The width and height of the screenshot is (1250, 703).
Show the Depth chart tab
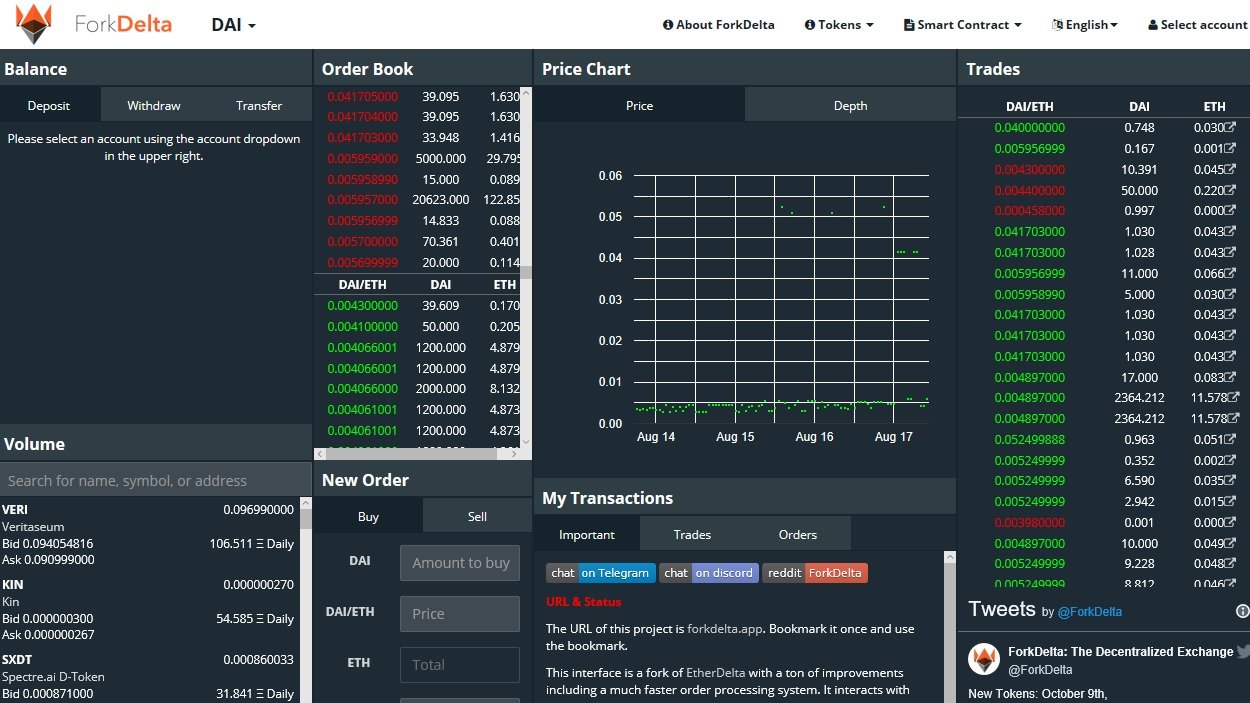coord(850,106)
